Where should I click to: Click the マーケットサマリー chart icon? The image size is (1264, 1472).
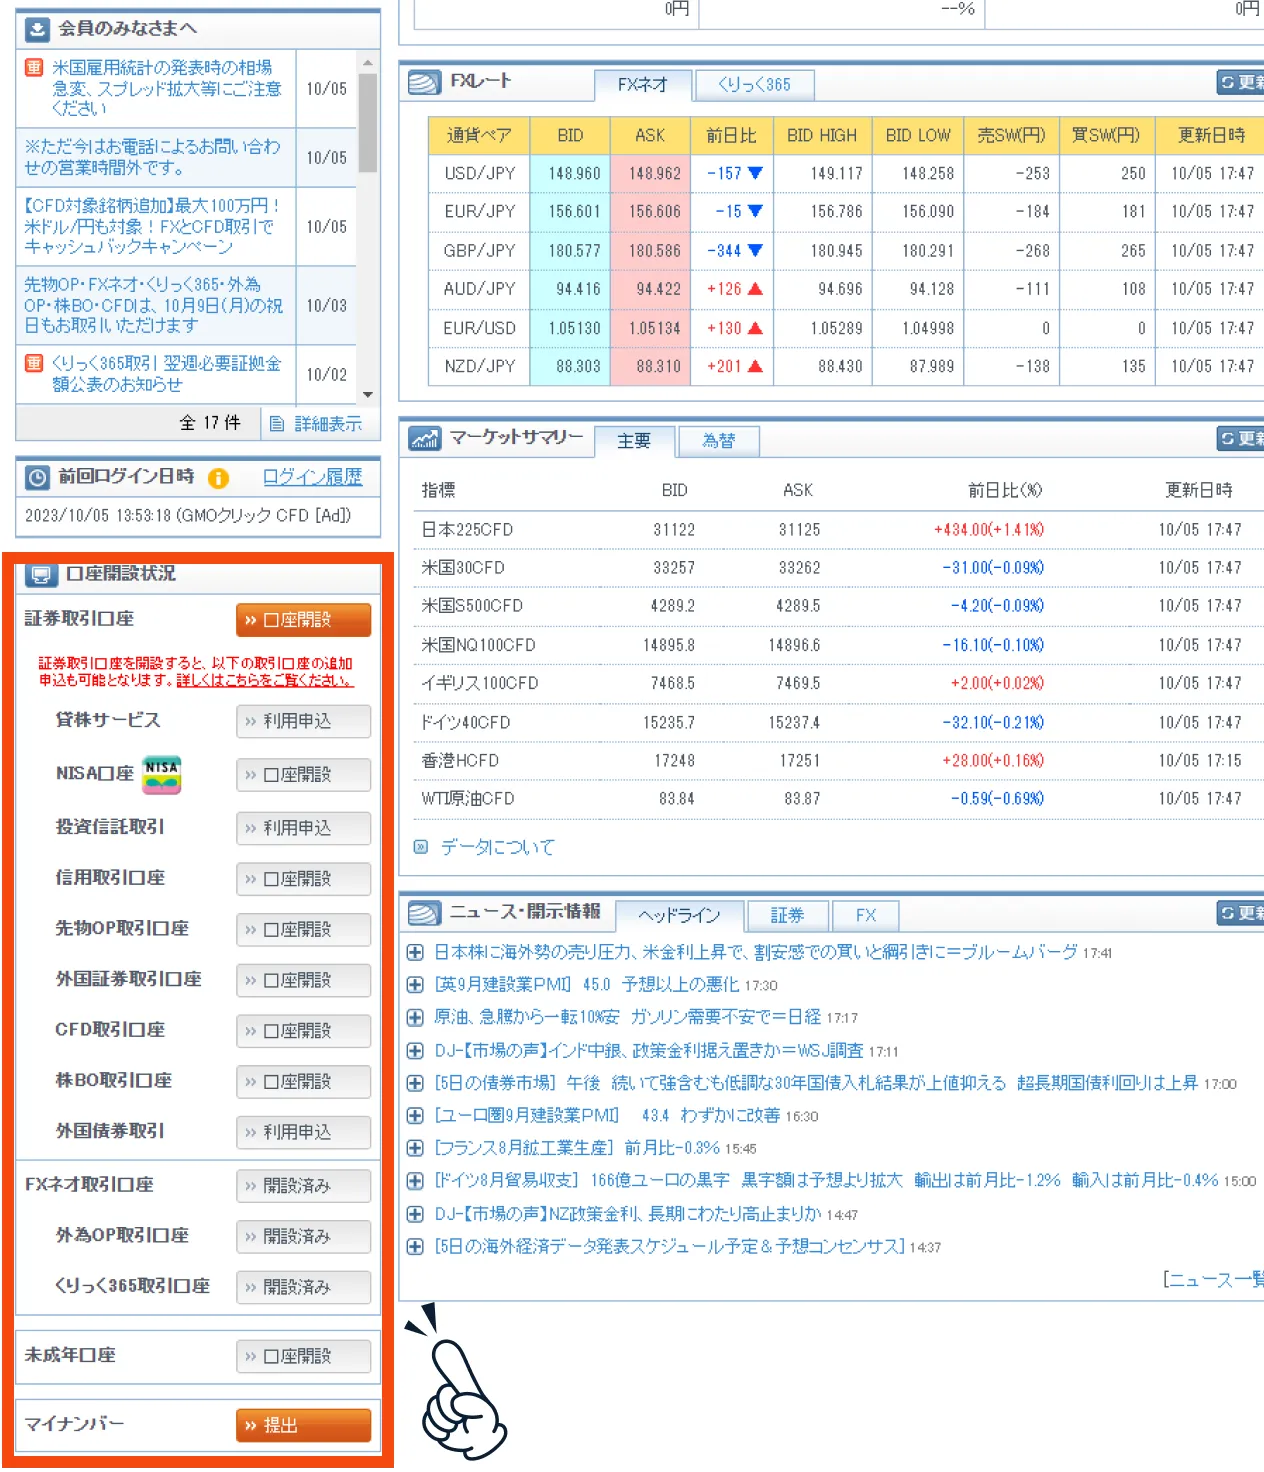424,438
